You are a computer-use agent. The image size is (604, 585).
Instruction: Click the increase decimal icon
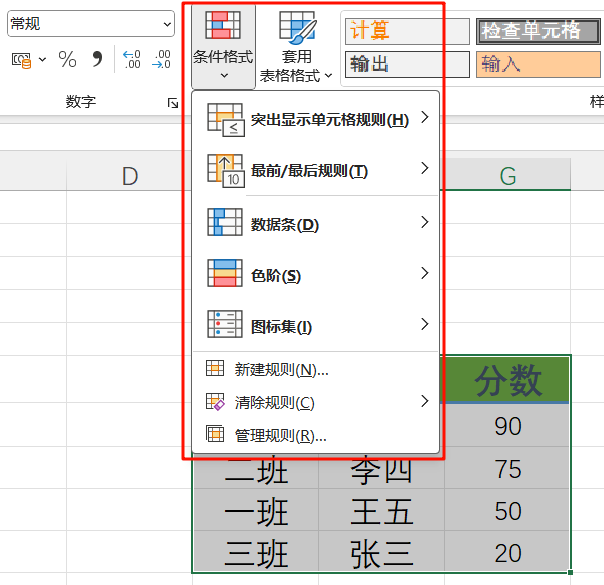[x=132, y=60]
